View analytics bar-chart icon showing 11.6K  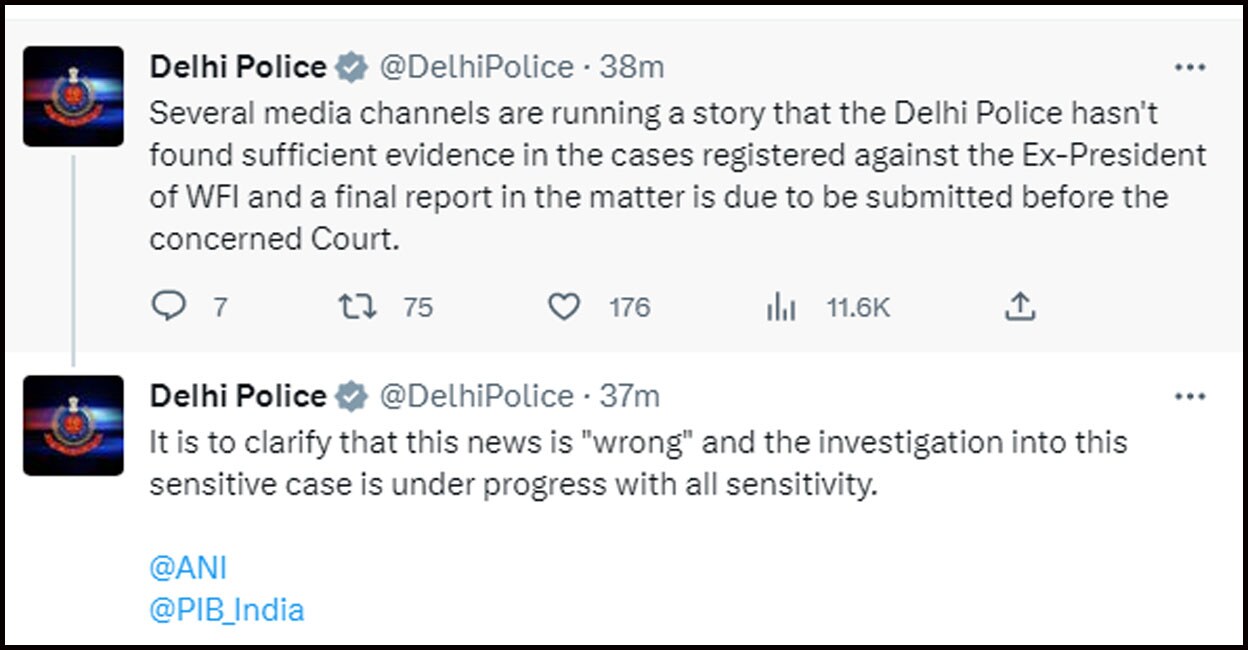[781, 308]
